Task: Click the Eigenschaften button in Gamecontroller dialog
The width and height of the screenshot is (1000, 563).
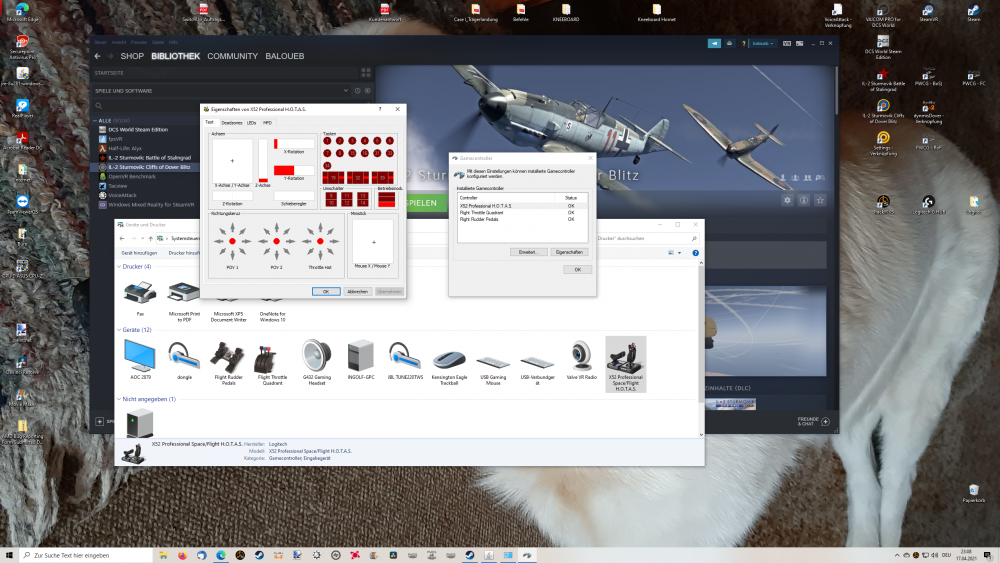Action: tap(569, 252)
